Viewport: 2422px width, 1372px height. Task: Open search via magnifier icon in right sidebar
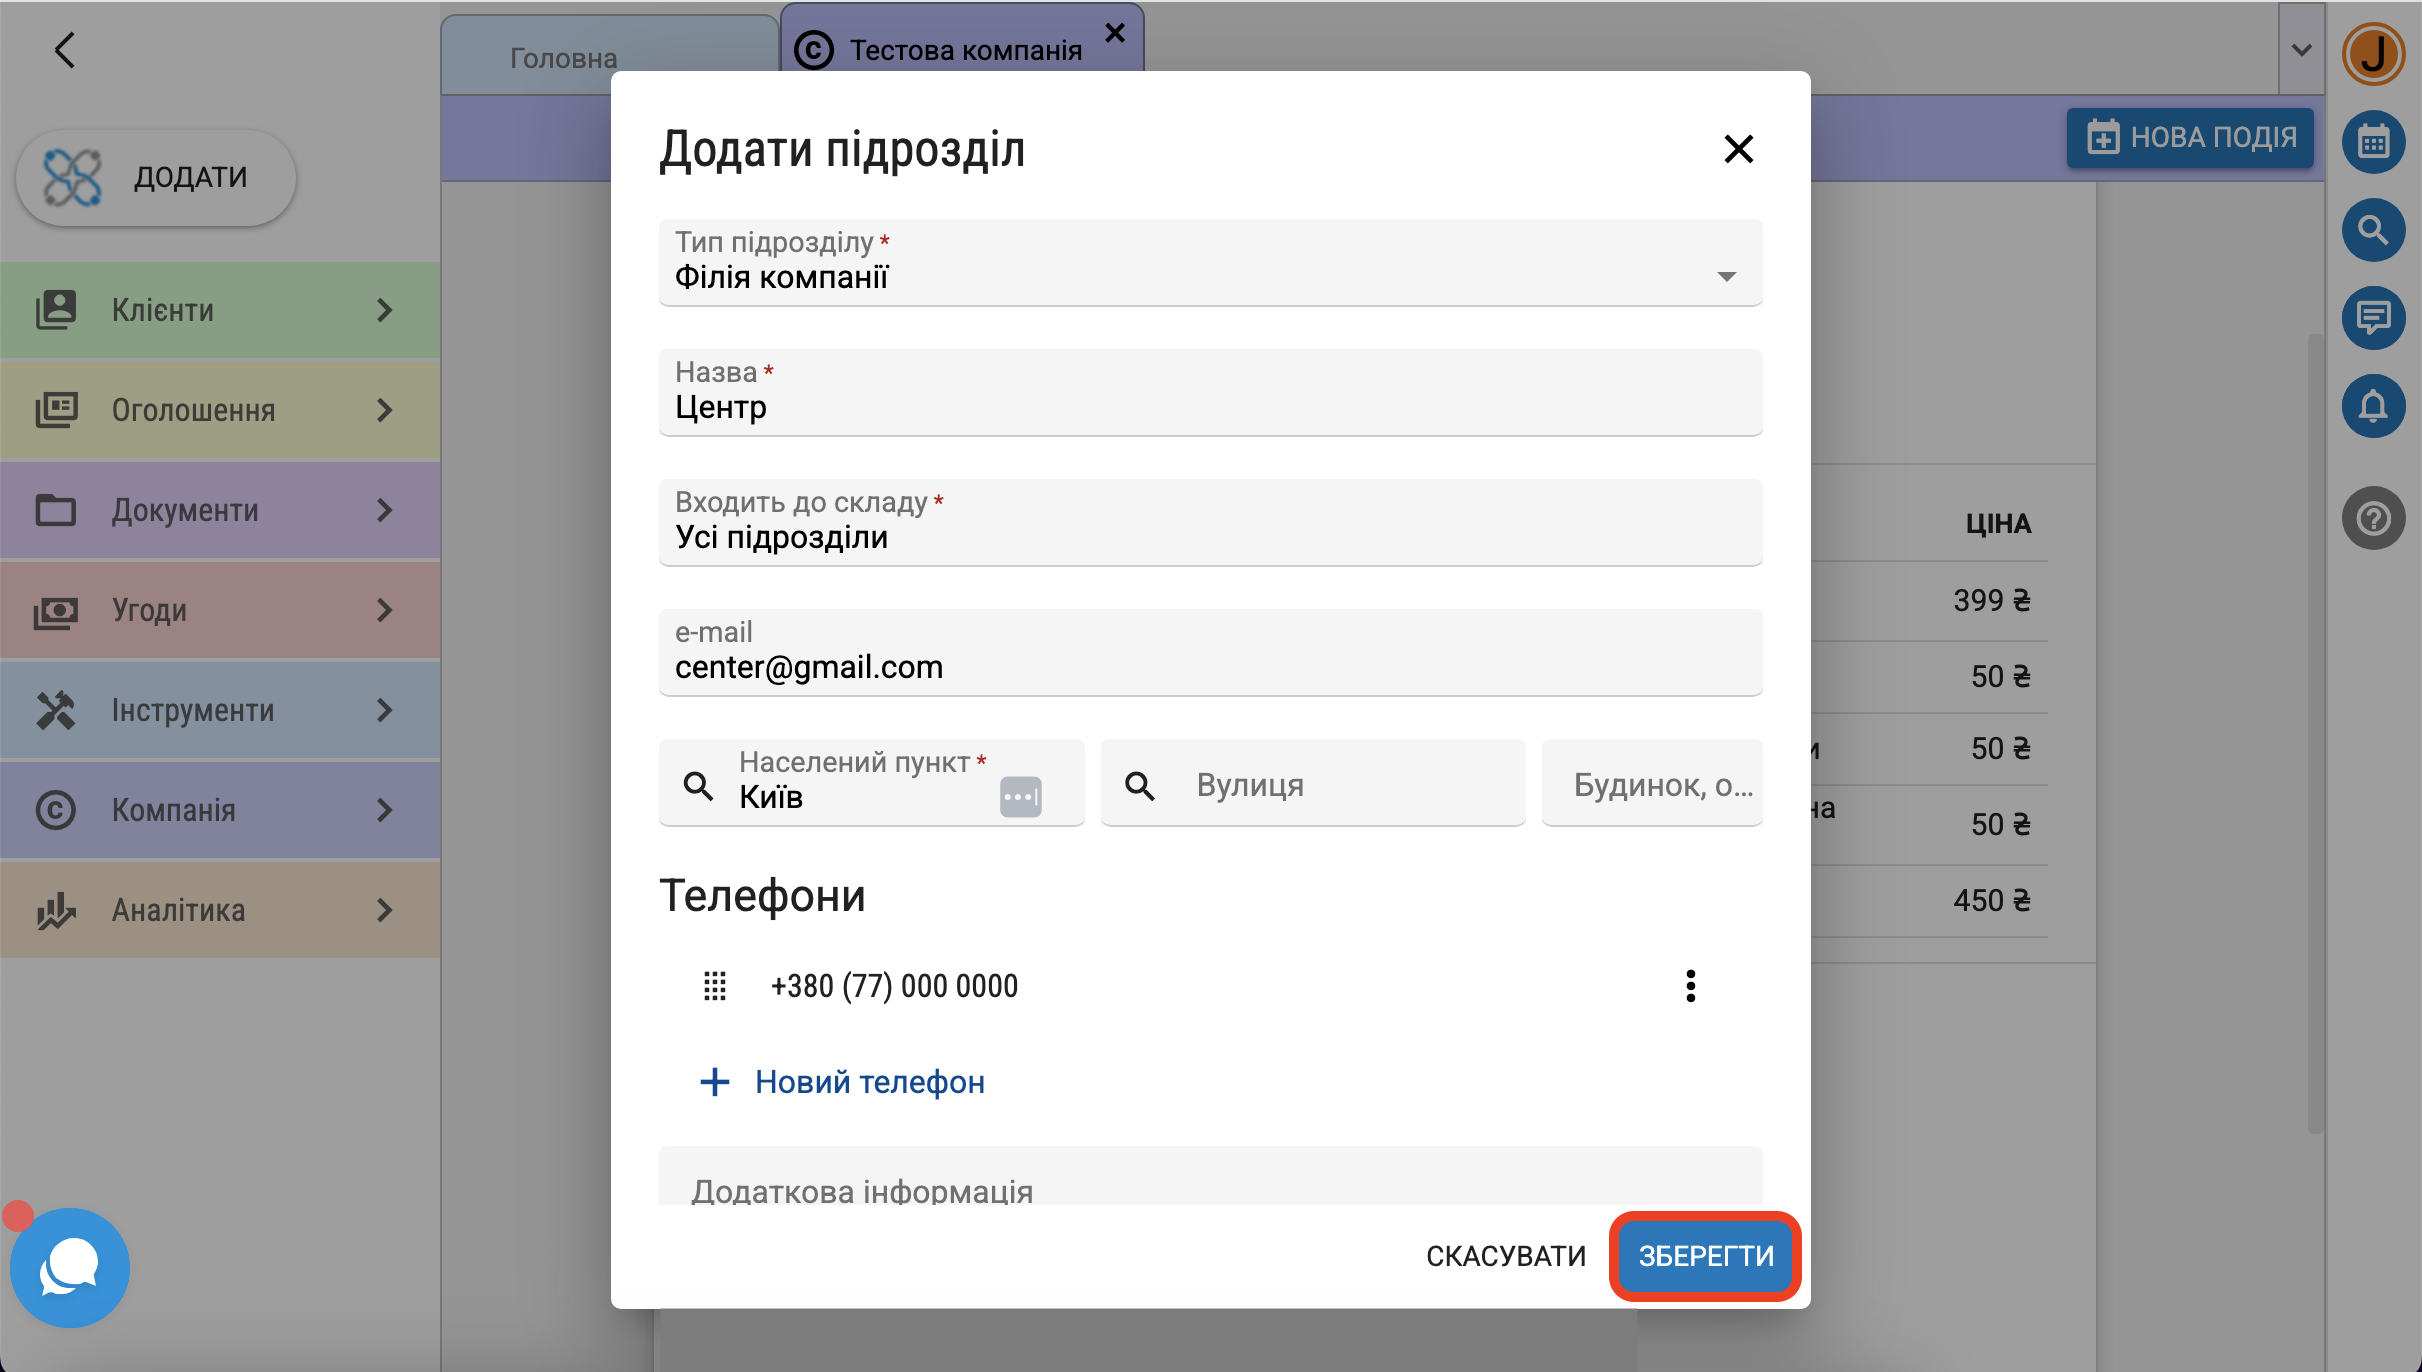[x=2372, y=230]
